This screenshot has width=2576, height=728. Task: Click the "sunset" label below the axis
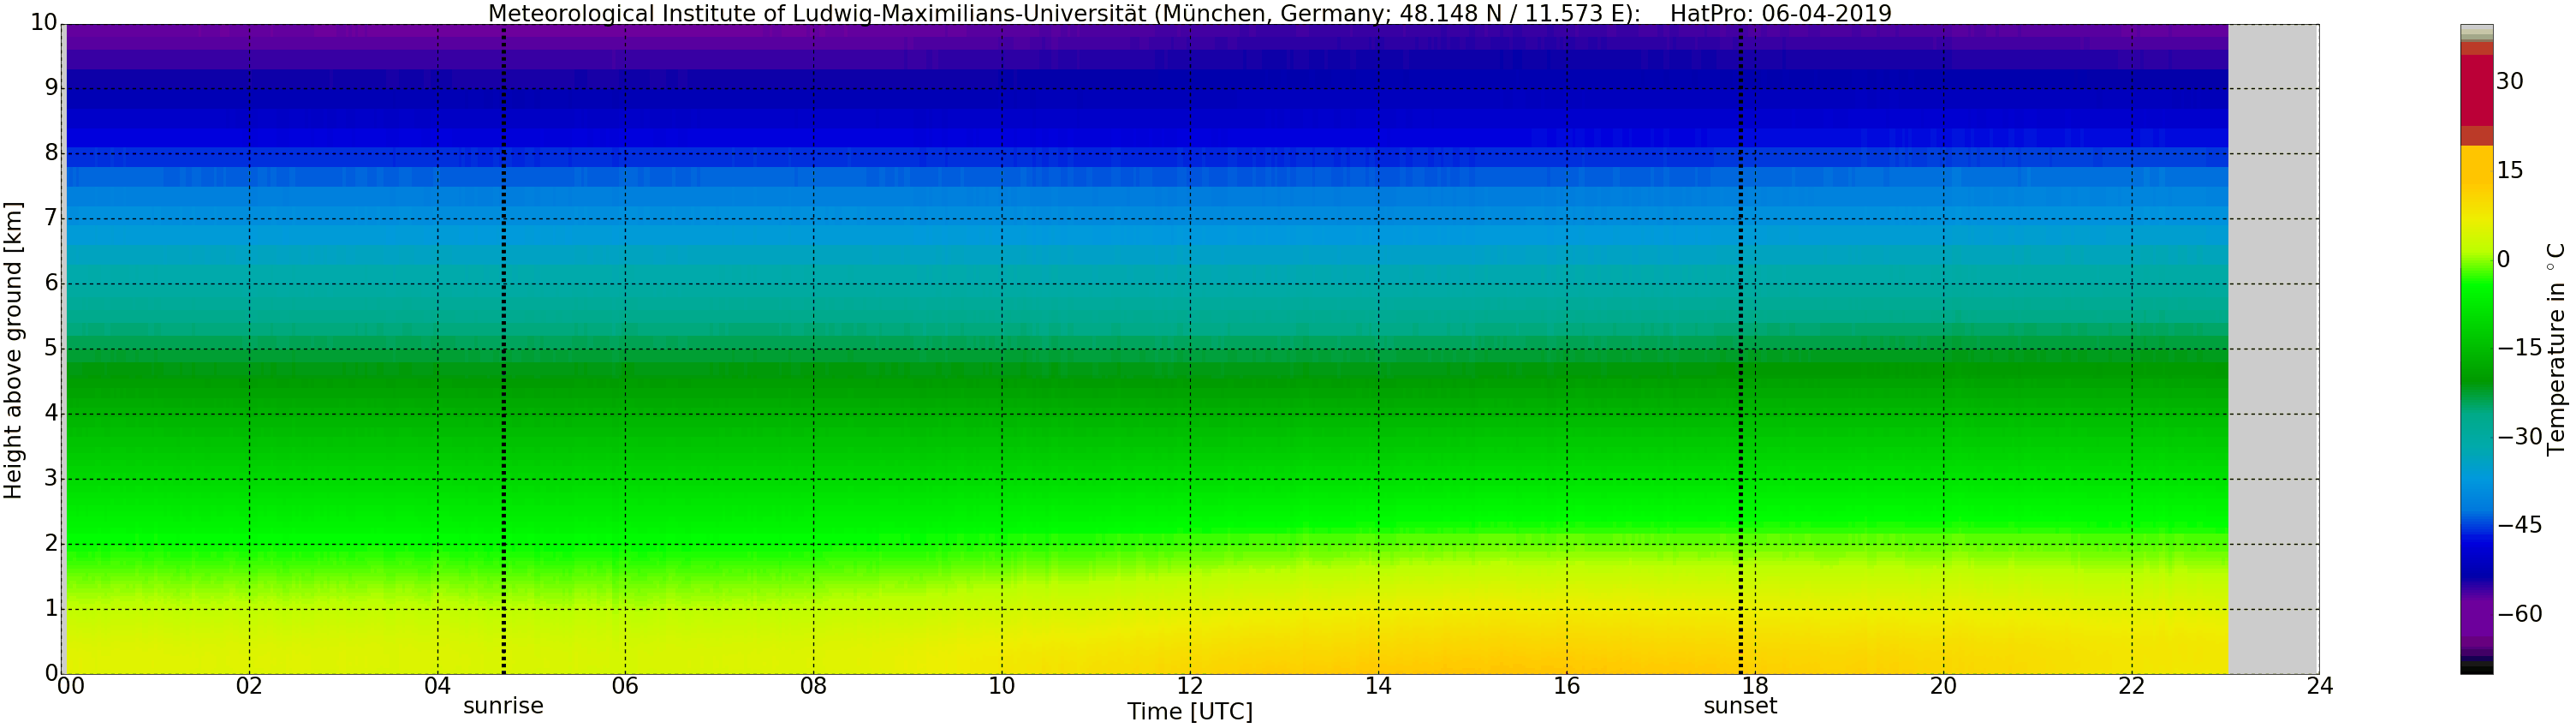(x=1740, y=706)
